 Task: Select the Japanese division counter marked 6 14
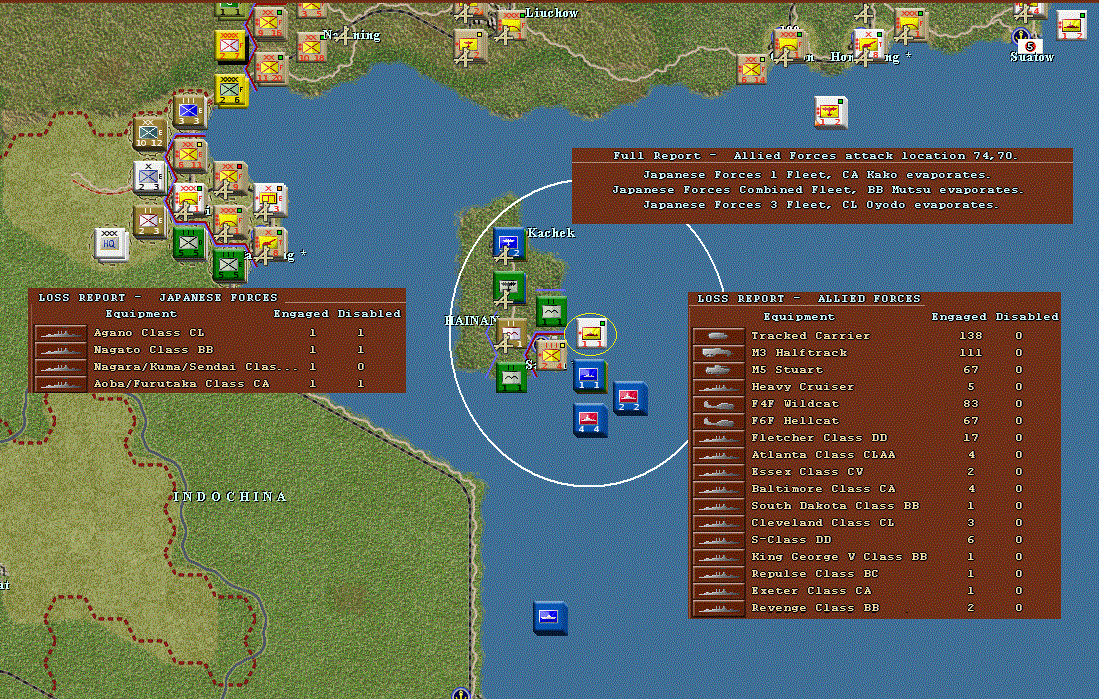[x=752, y=69]
